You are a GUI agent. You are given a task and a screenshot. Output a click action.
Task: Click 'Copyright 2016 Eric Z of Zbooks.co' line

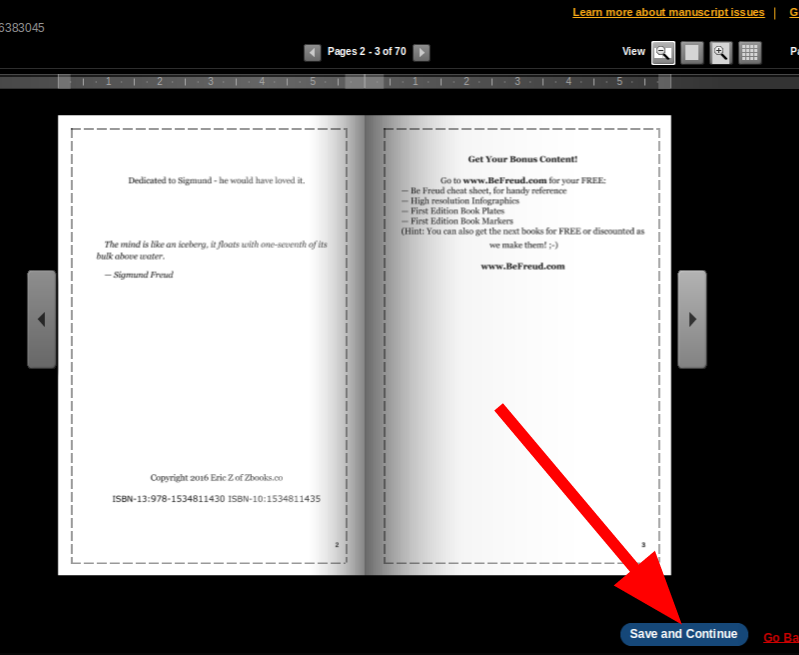coord(217,478)
